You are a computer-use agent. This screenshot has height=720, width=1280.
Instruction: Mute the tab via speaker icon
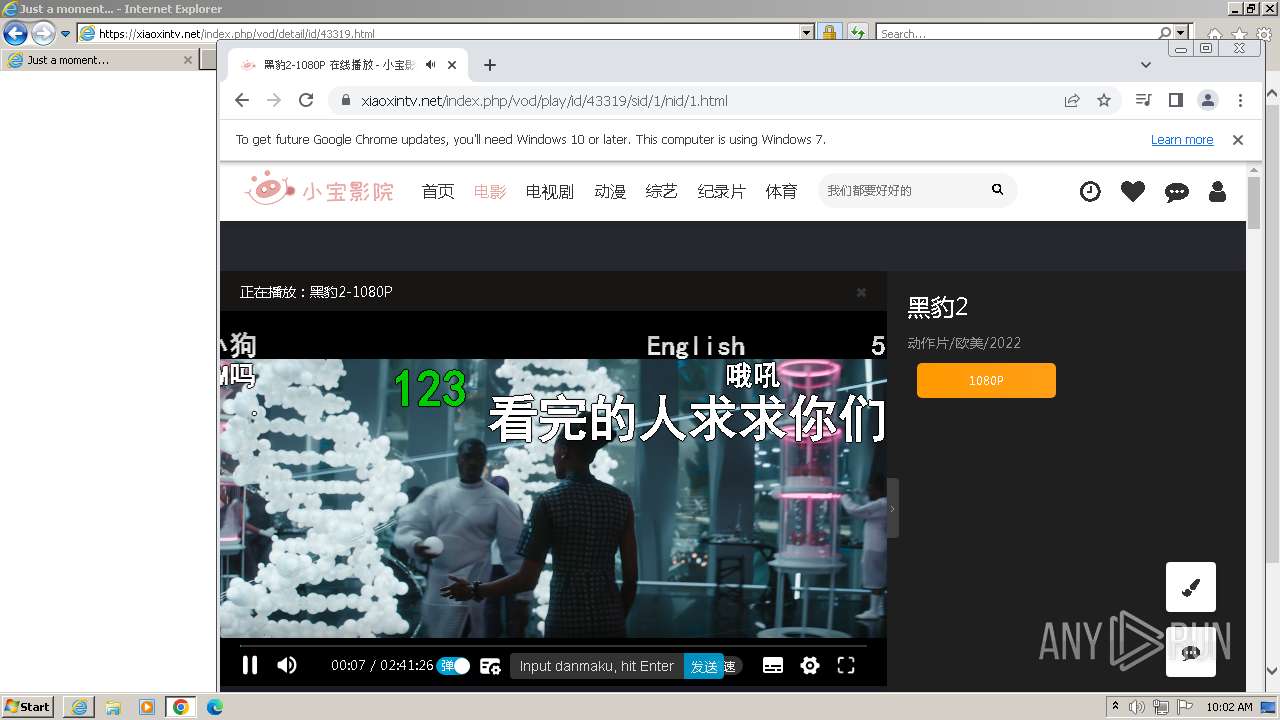pyautogui.click(x=430, y=65)
